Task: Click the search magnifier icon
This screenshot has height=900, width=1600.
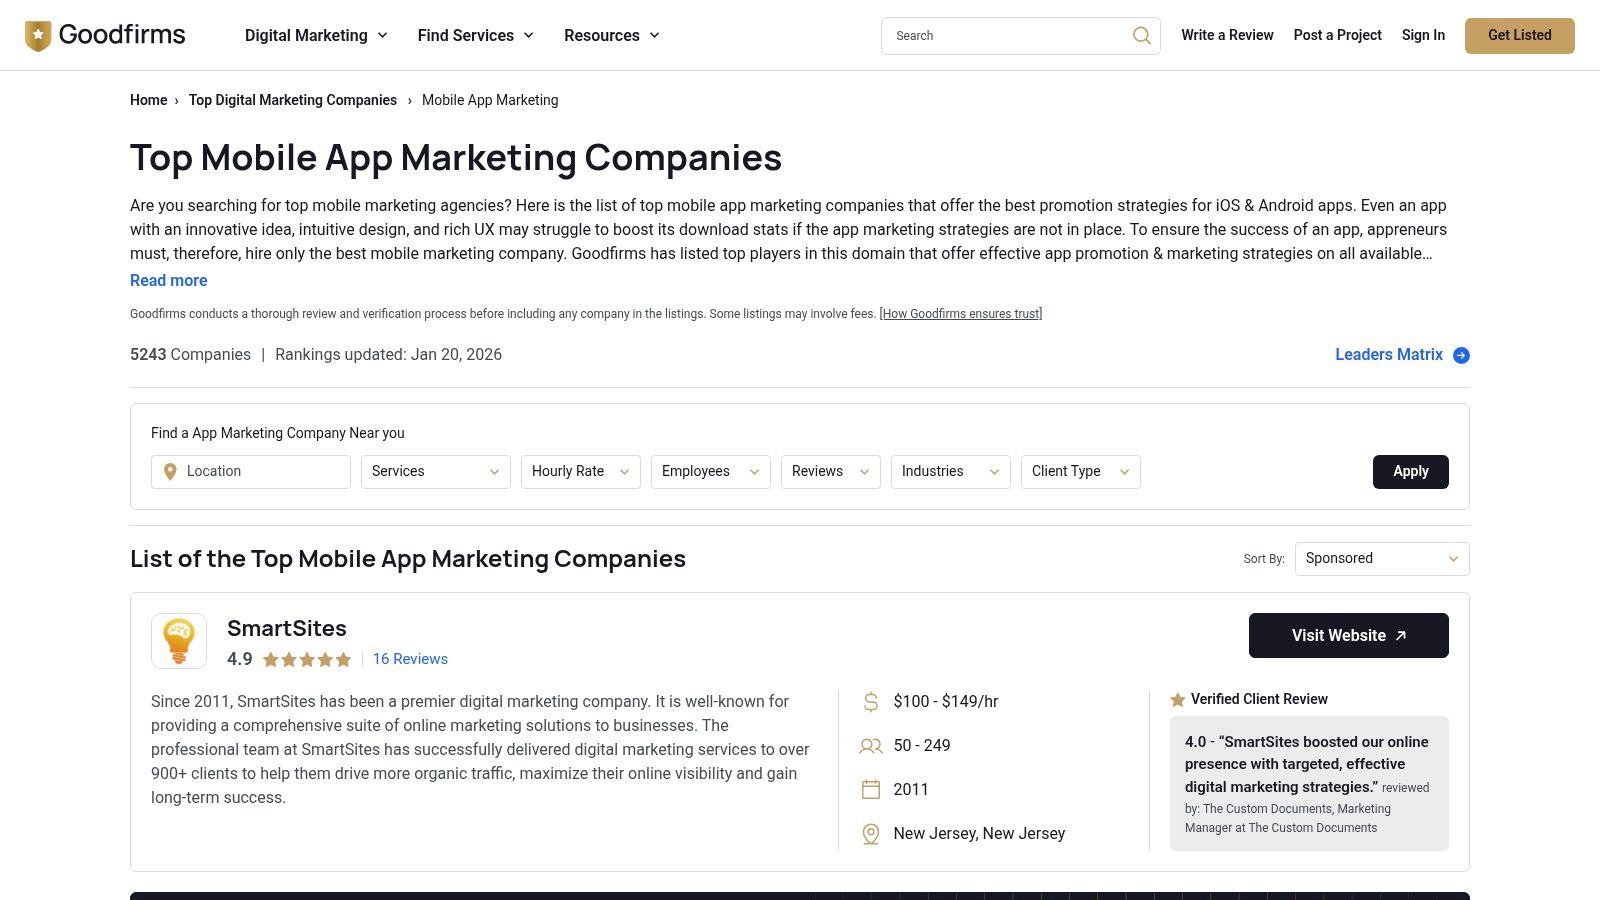Action: [1141, 36]
